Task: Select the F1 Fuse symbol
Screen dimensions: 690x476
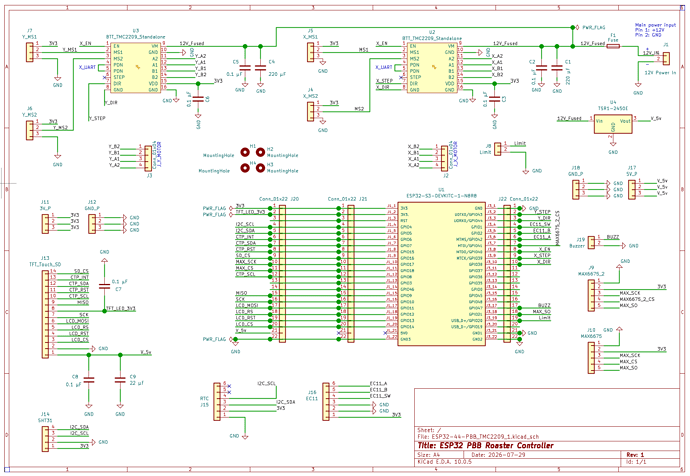Action: (x=613, y=45)
